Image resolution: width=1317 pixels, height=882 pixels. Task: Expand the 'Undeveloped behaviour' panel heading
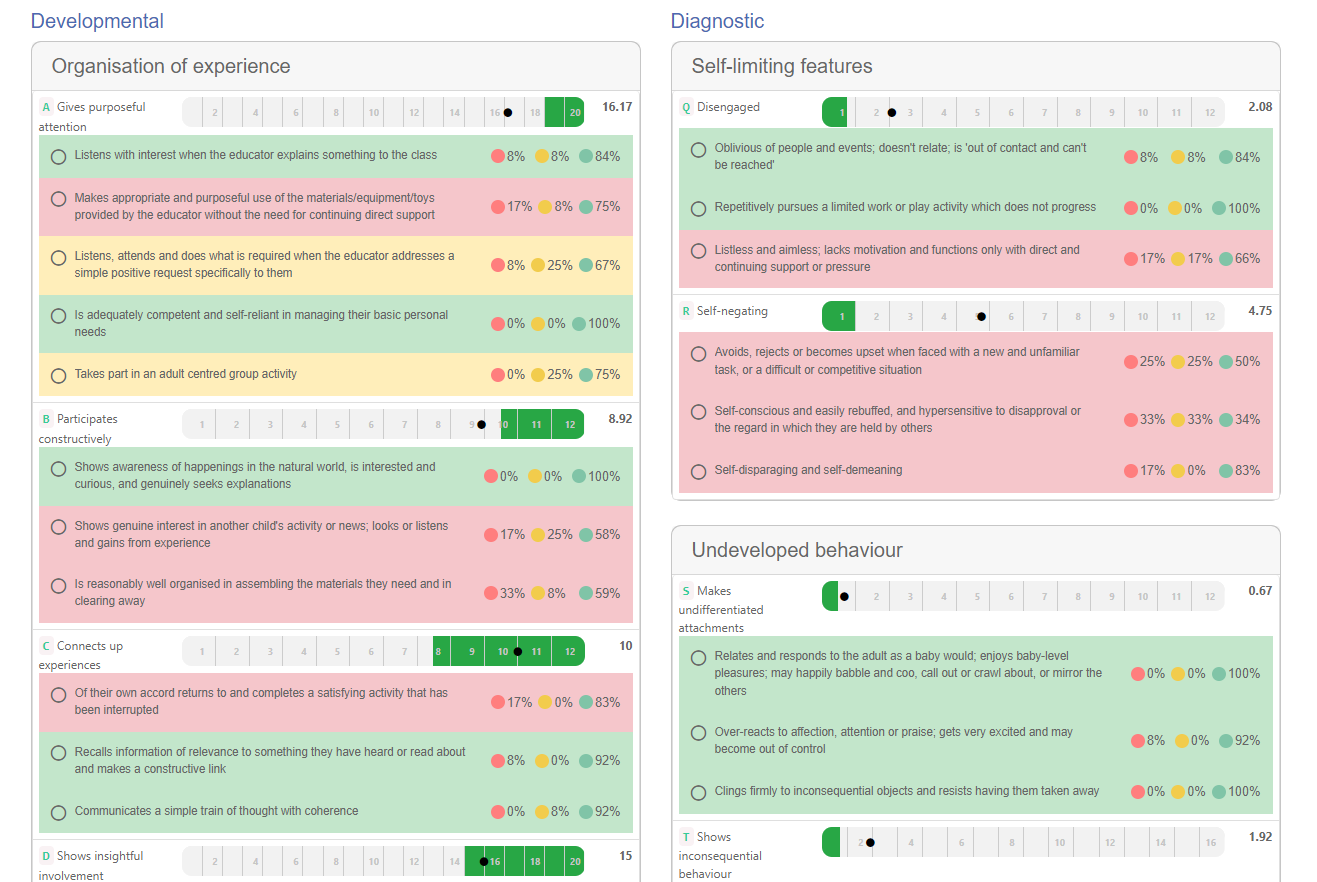pyautogui.click(x=797, y=551)
